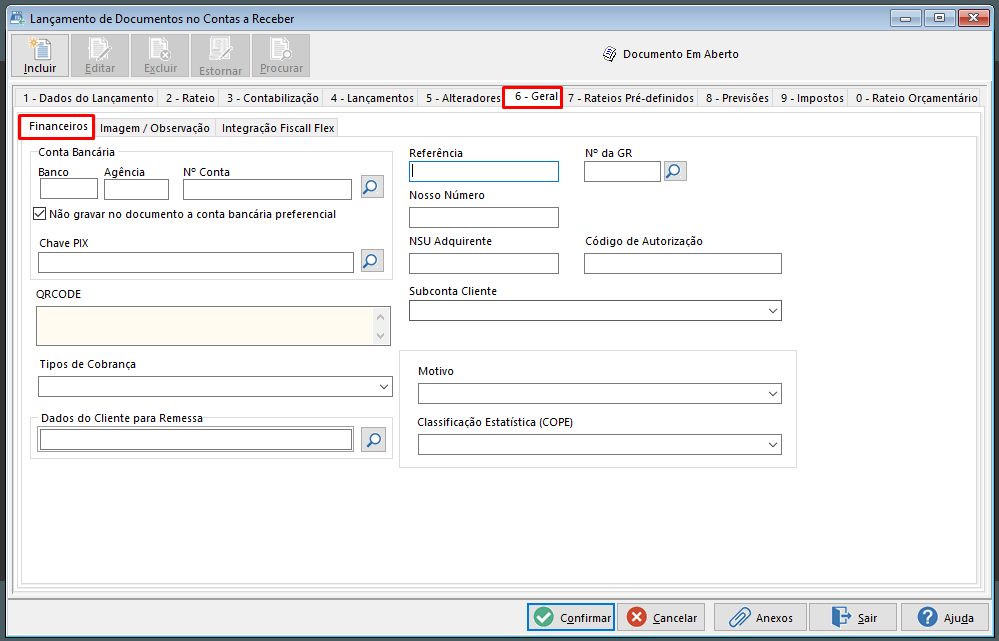This screenshot has height=641, width=999.
Task: Maximize the Lançamento de Documentos window
Action: coord(939,18)
